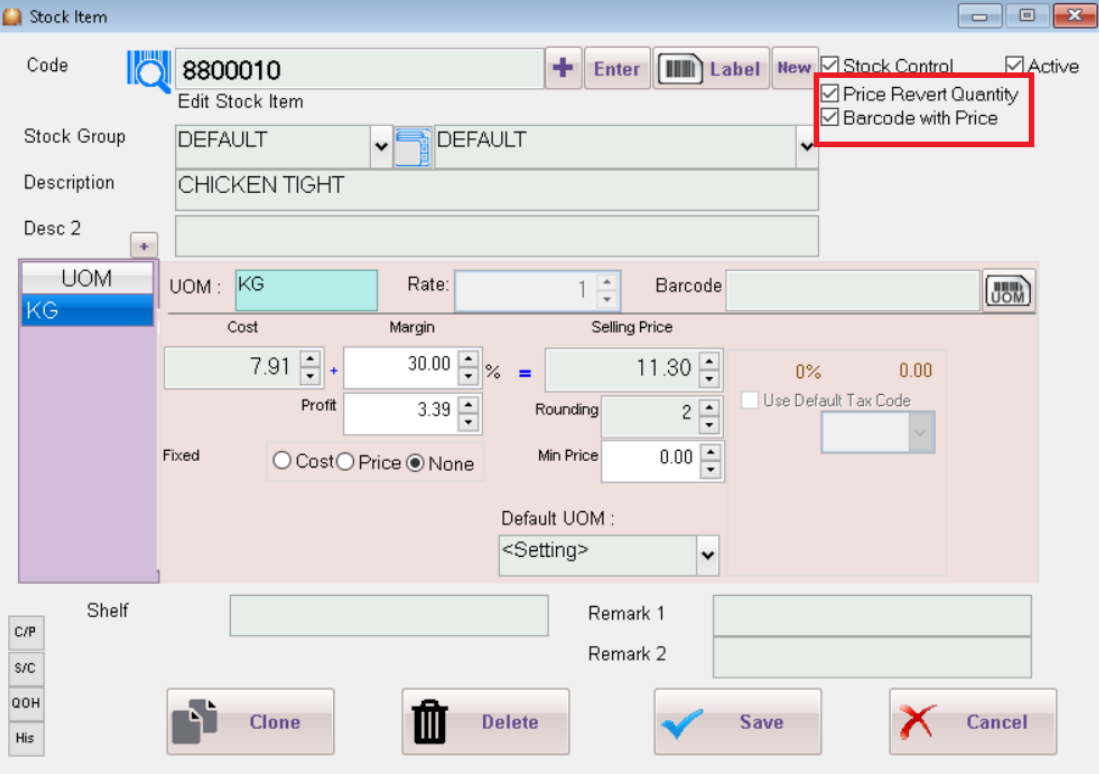Open the barcode Label printing button

click(x=712, y=69)
